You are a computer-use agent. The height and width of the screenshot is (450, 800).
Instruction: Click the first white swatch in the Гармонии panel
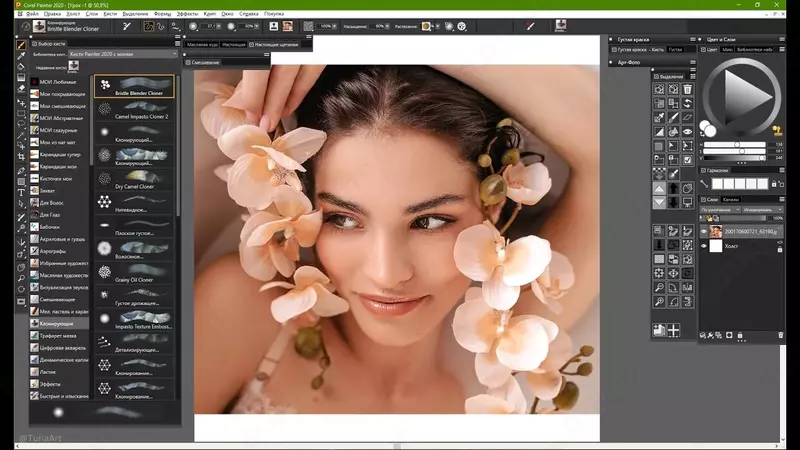[717, 184]
